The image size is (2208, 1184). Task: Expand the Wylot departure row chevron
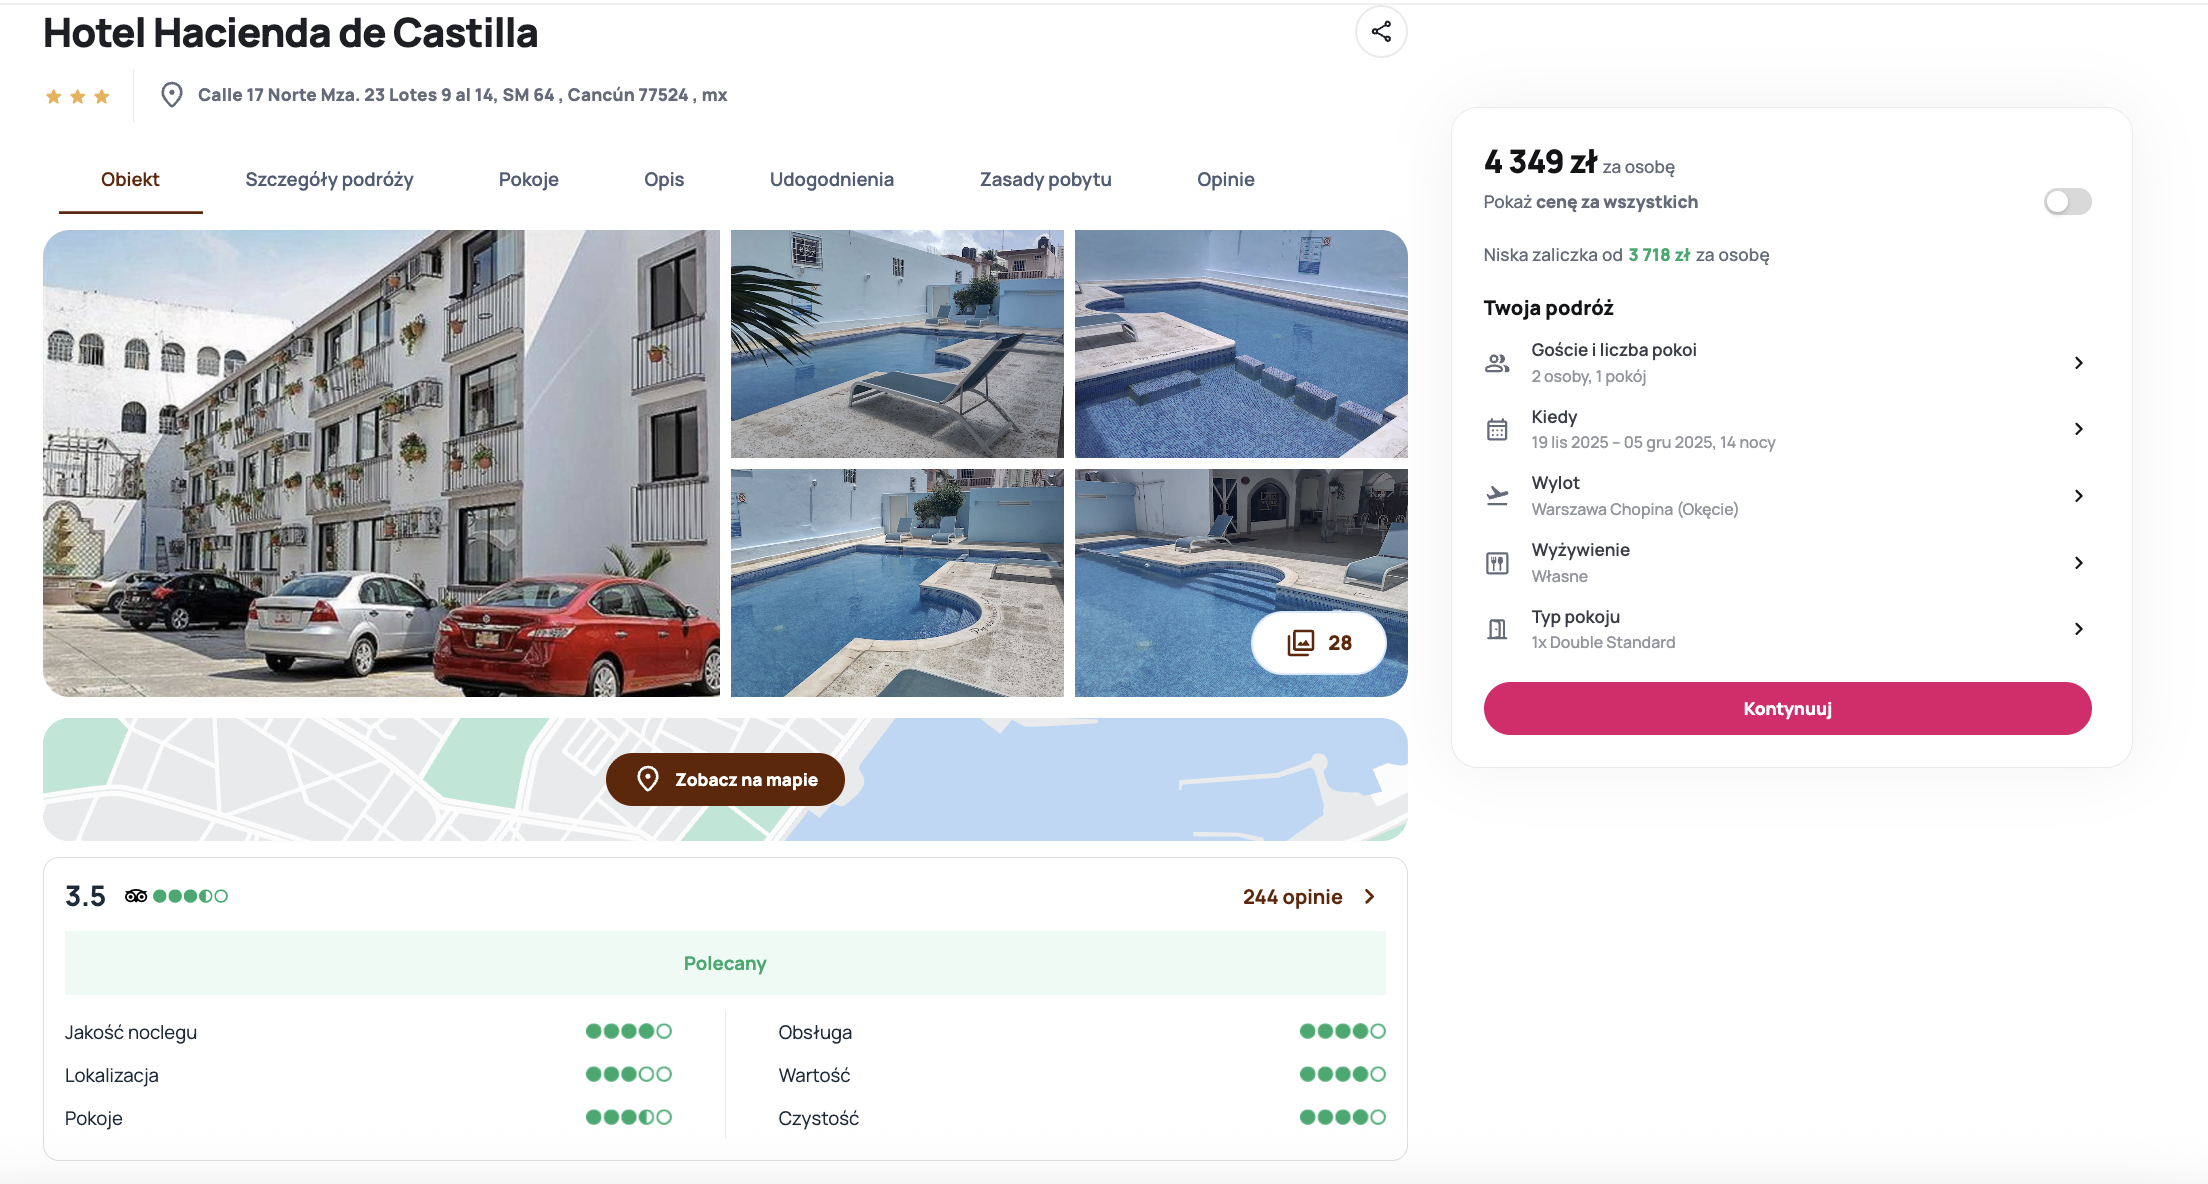pyautogui.click(x=2079, y=496)
